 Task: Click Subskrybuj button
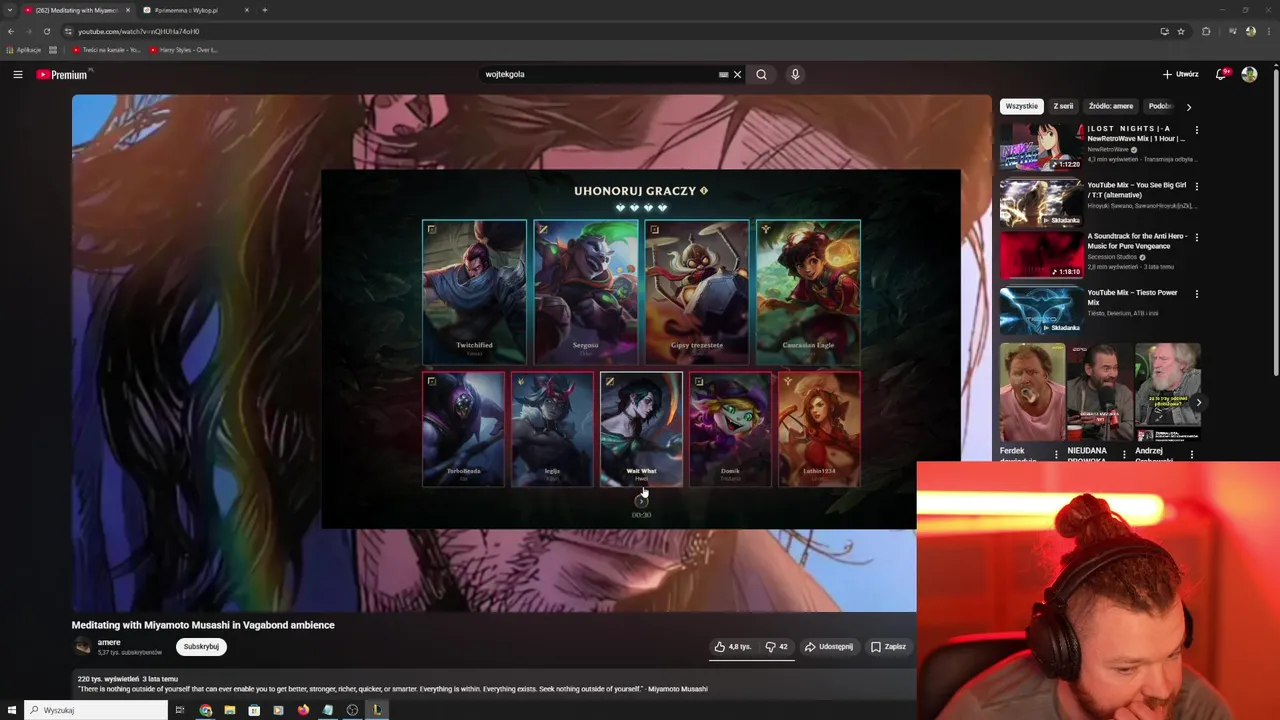[201, 647]
